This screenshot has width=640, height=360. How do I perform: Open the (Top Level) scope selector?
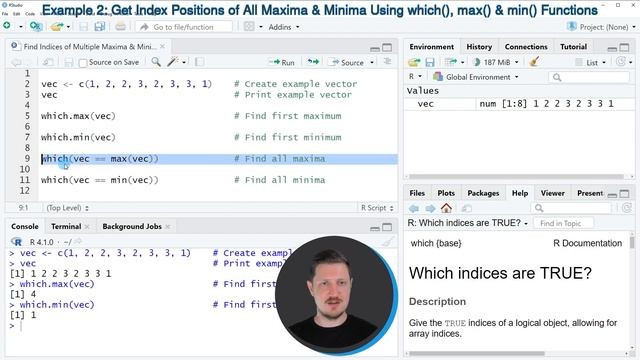click(67, 208)
